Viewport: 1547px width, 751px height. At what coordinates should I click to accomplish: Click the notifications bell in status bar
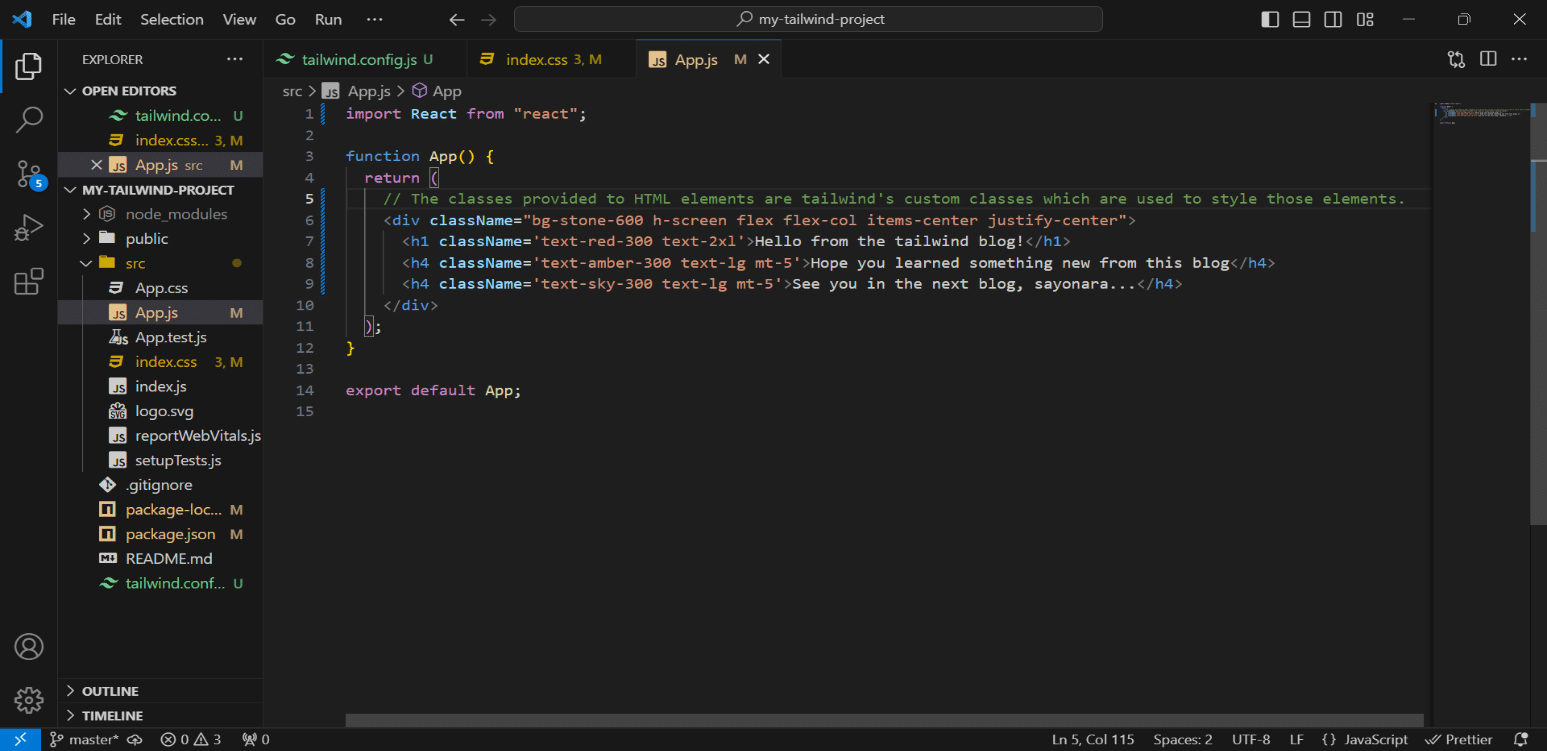[x=1521, y=740]
